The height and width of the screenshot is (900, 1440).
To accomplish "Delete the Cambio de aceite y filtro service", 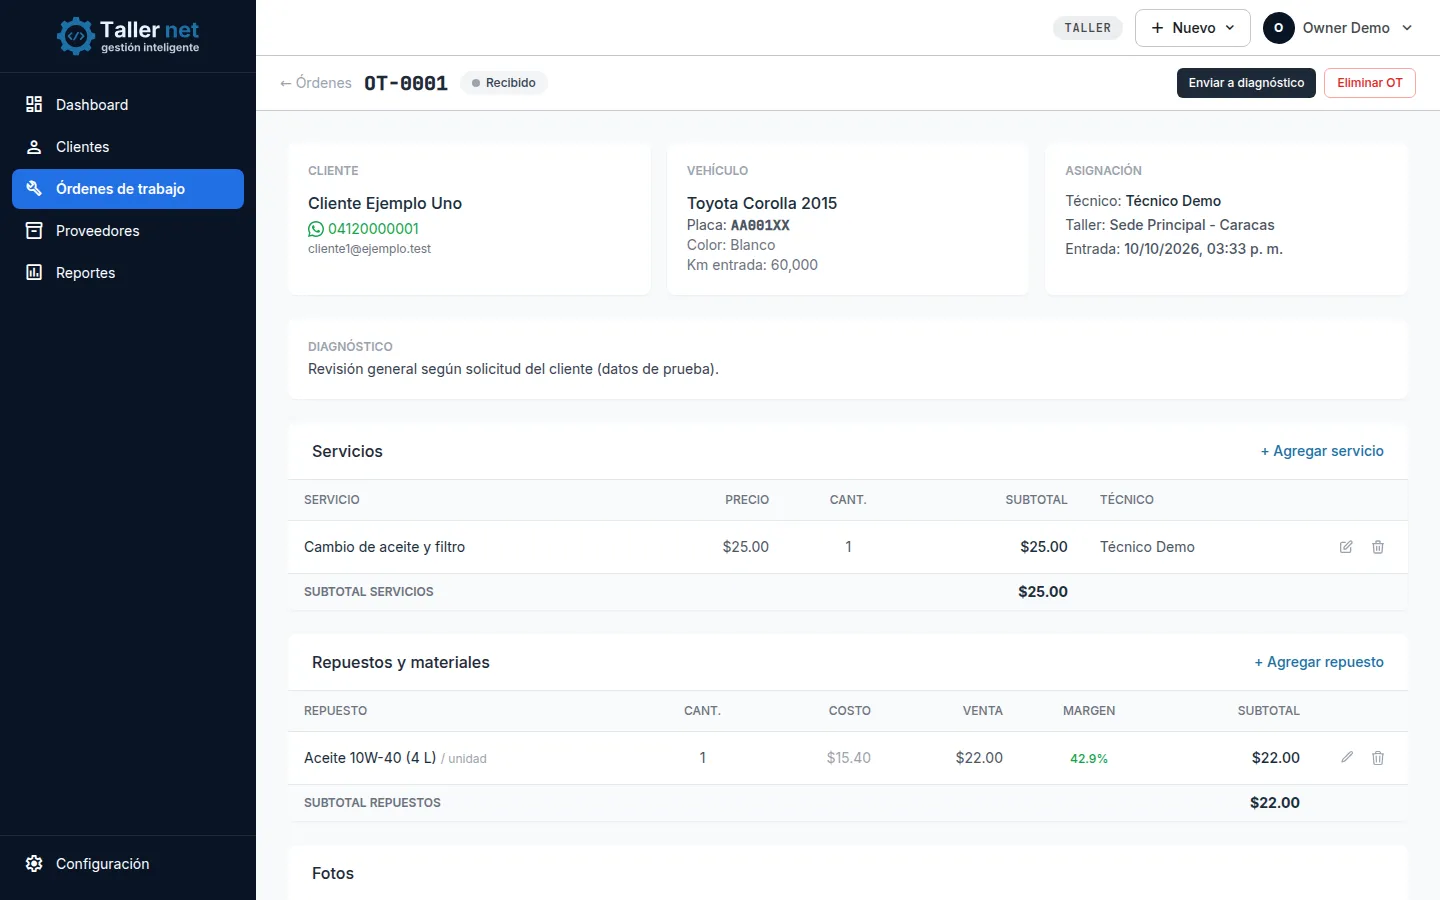I will pos(1378,547).
